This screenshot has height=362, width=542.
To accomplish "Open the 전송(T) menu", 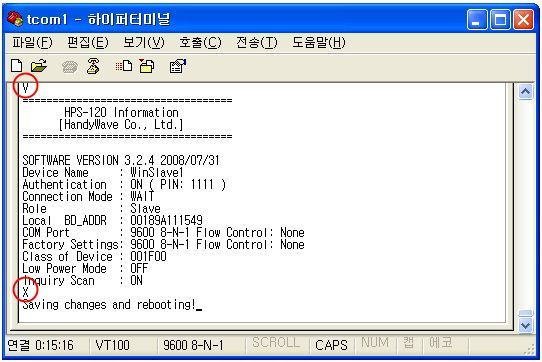I will coord(256,43).
